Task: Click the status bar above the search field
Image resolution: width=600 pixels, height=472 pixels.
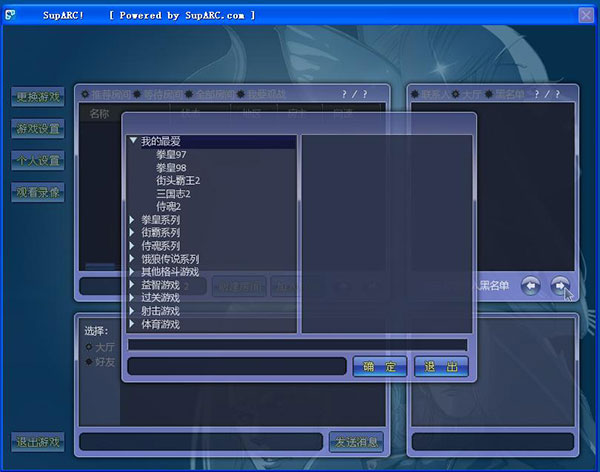Action: (x=297, y=345)
